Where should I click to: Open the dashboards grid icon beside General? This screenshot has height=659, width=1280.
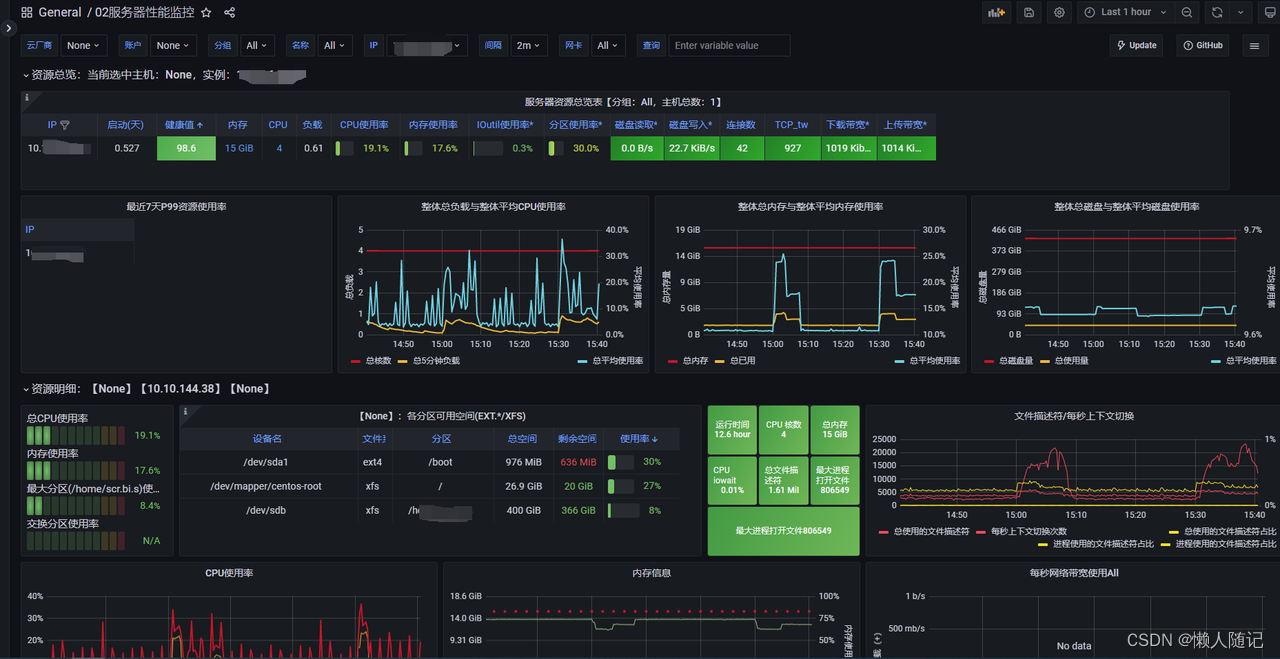click(x=27, y=13)
